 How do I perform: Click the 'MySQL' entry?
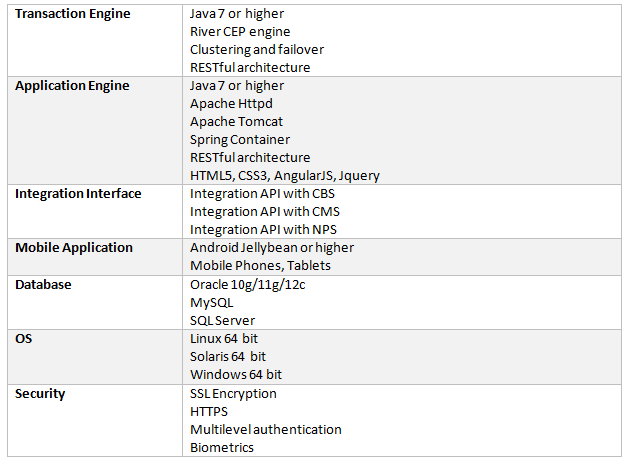coord(212,303)
